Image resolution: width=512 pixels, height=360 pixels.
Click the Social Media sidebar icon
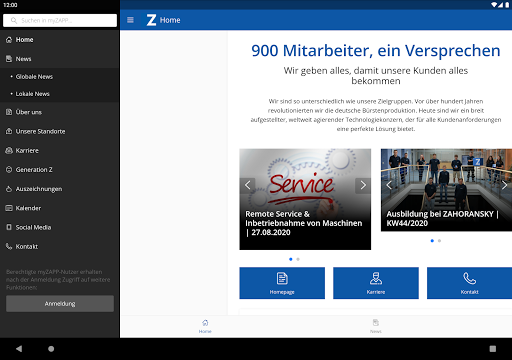coord(9,227)
